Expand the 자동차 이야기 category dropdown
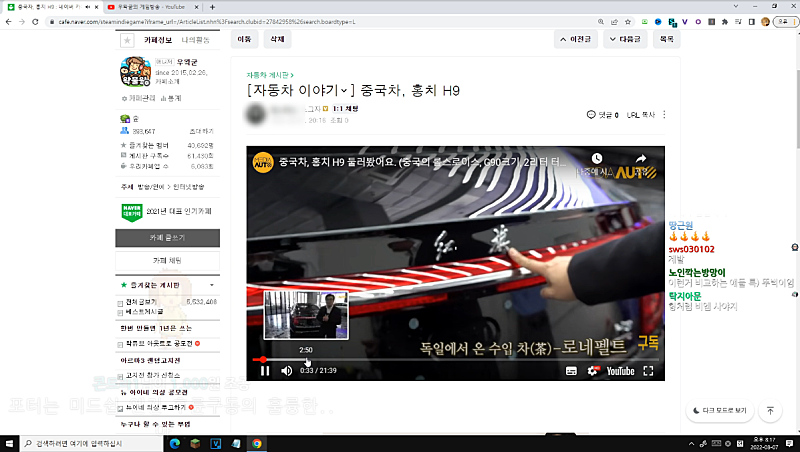This screenshot has width=800, height=452. pos(344,91)
